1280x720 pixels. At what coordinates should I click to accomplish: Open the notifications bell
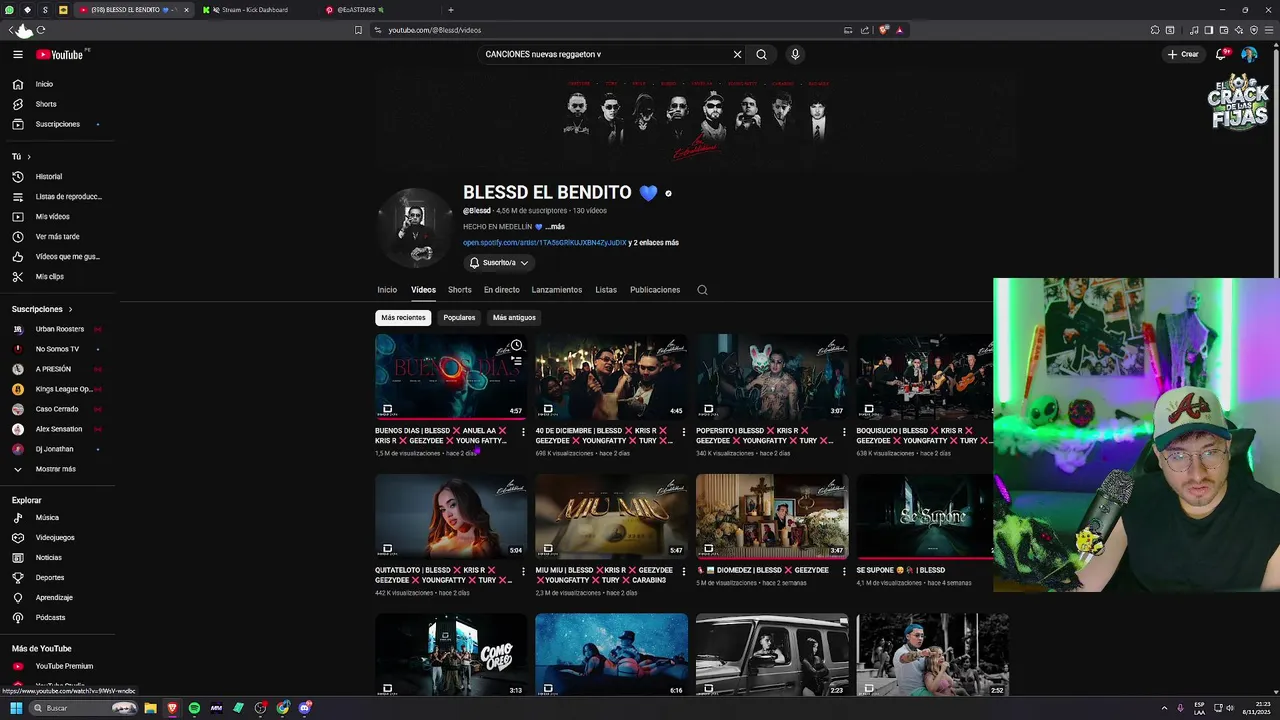point(1221,55)
